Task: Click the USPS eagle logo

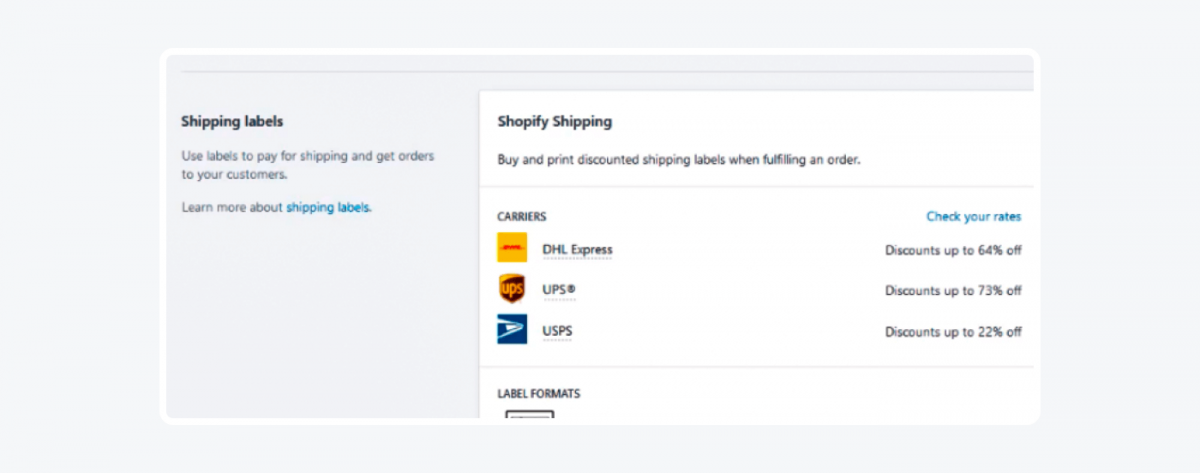Action: (512, 330)
